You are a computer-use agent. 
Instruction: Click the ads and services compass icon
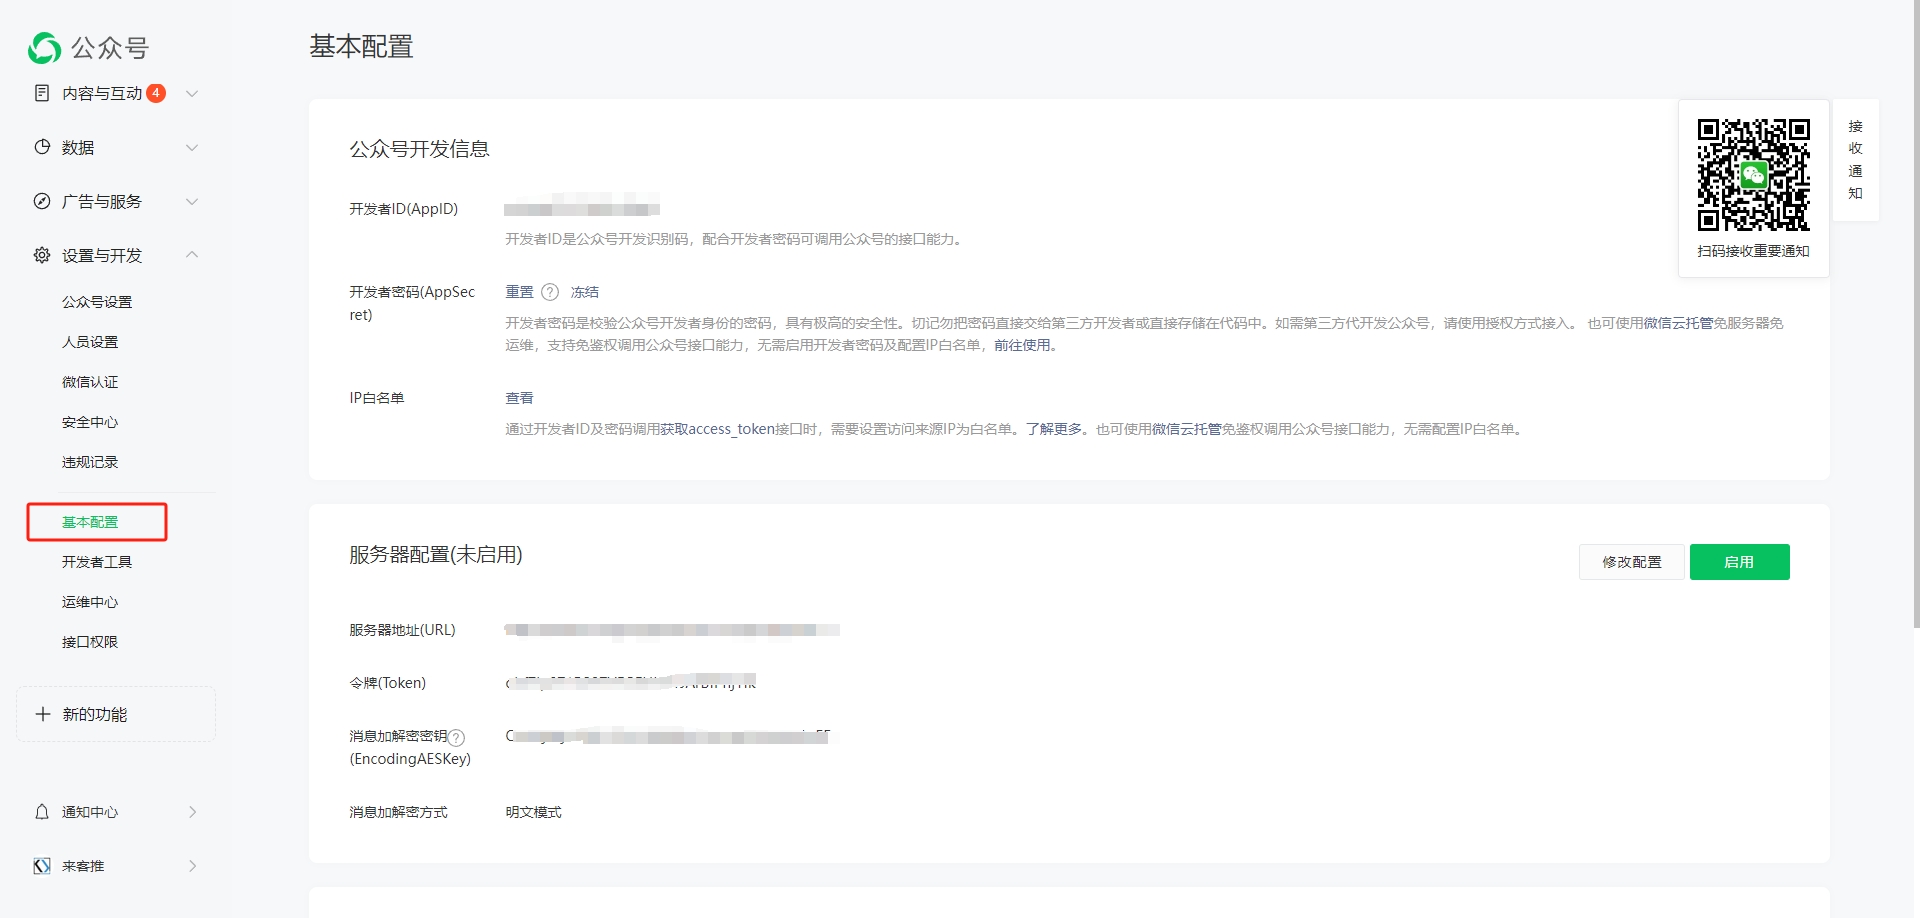(42, 201)
